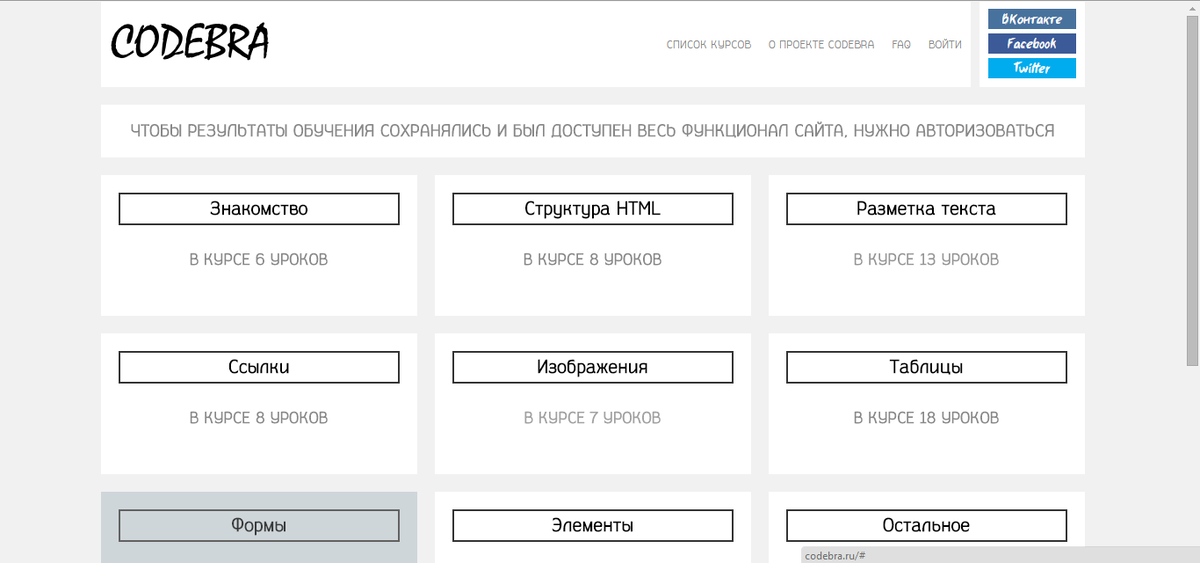
Task: Open the Ссылки course
Action: tap(259, 367)
